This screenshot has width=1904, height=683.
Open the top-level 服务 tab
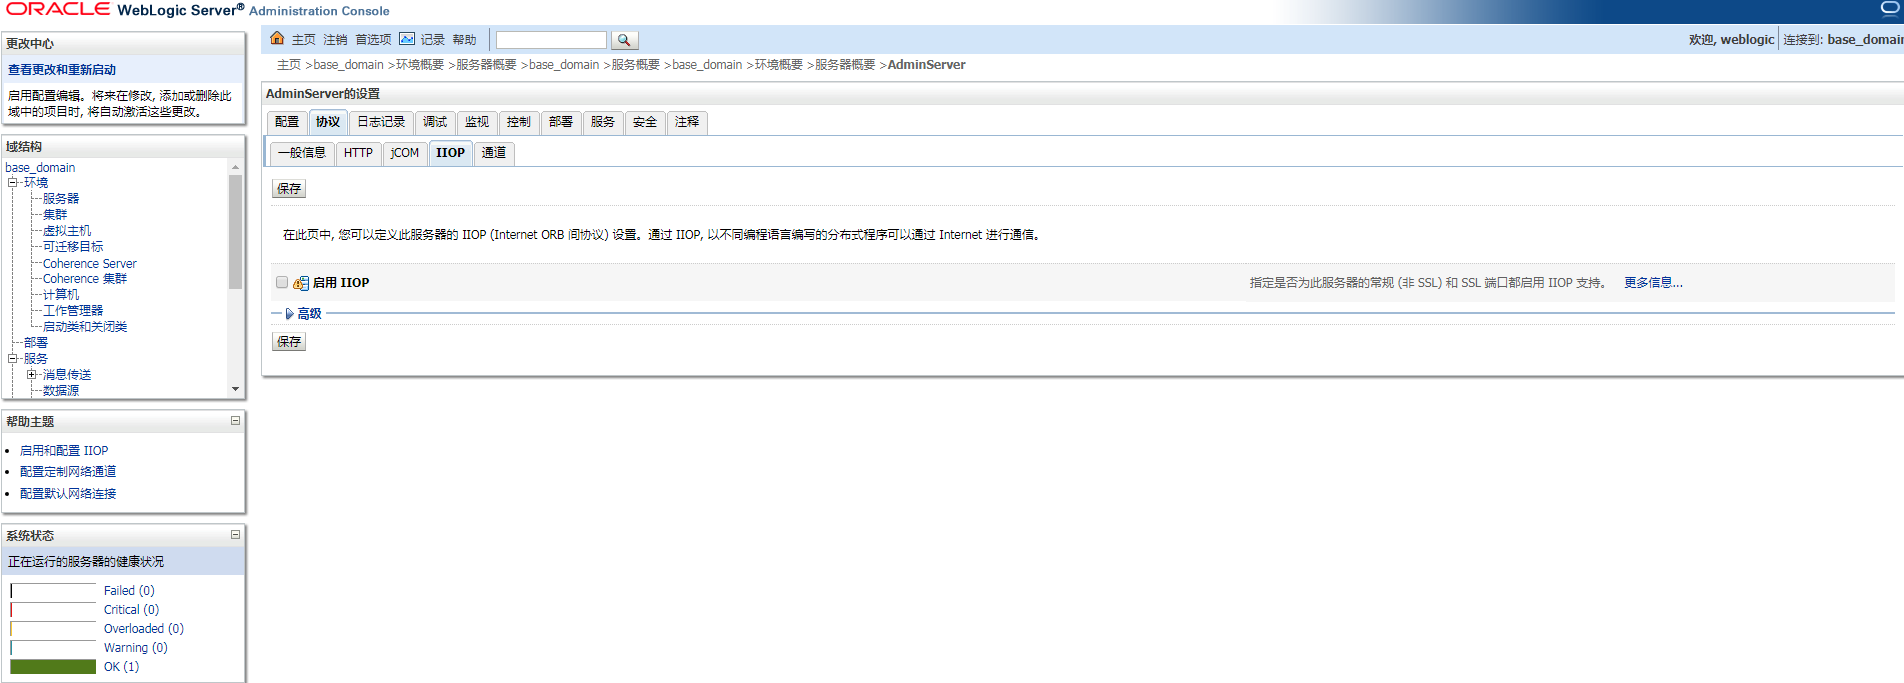tap(603, 122)
